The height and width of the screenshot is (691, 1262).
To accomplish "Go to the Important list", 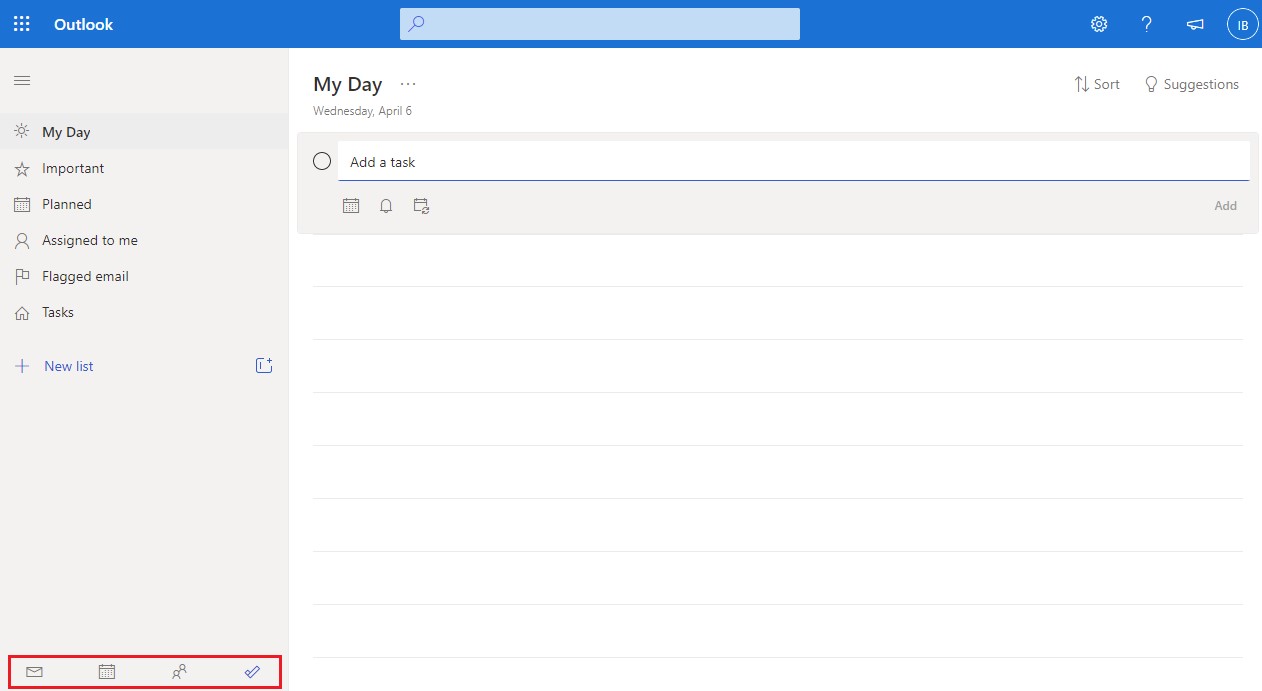I will coord(73,168).
